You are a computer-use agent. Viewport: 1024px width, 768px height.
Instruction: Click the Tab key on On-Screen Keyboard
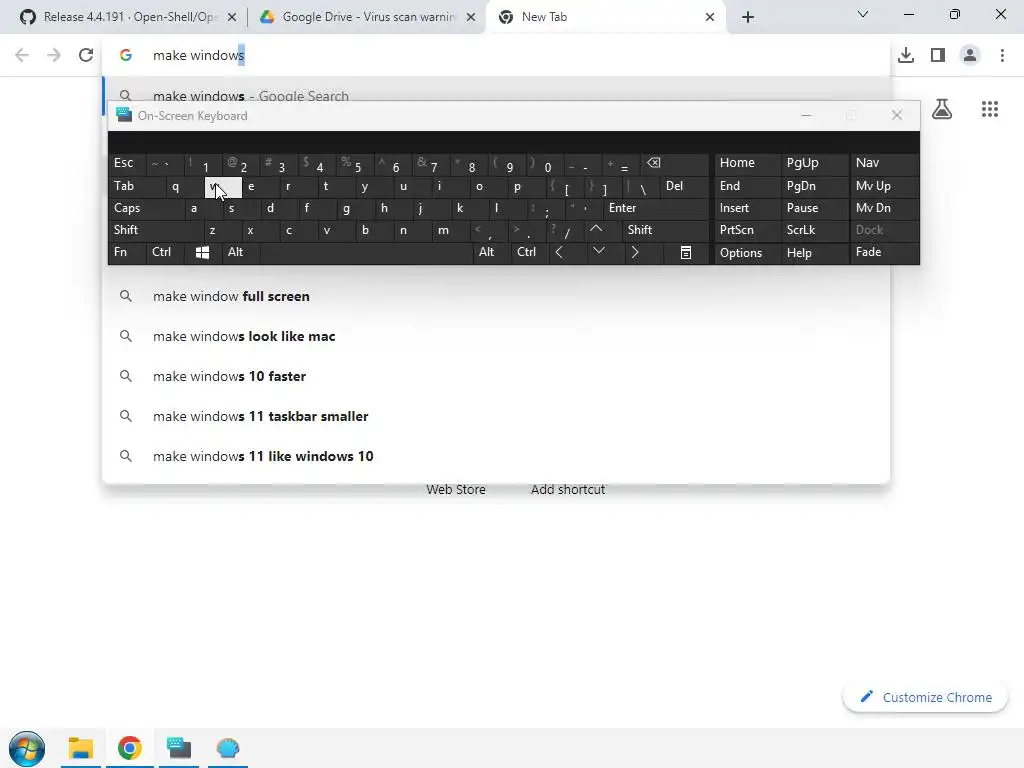pos(137,186)
